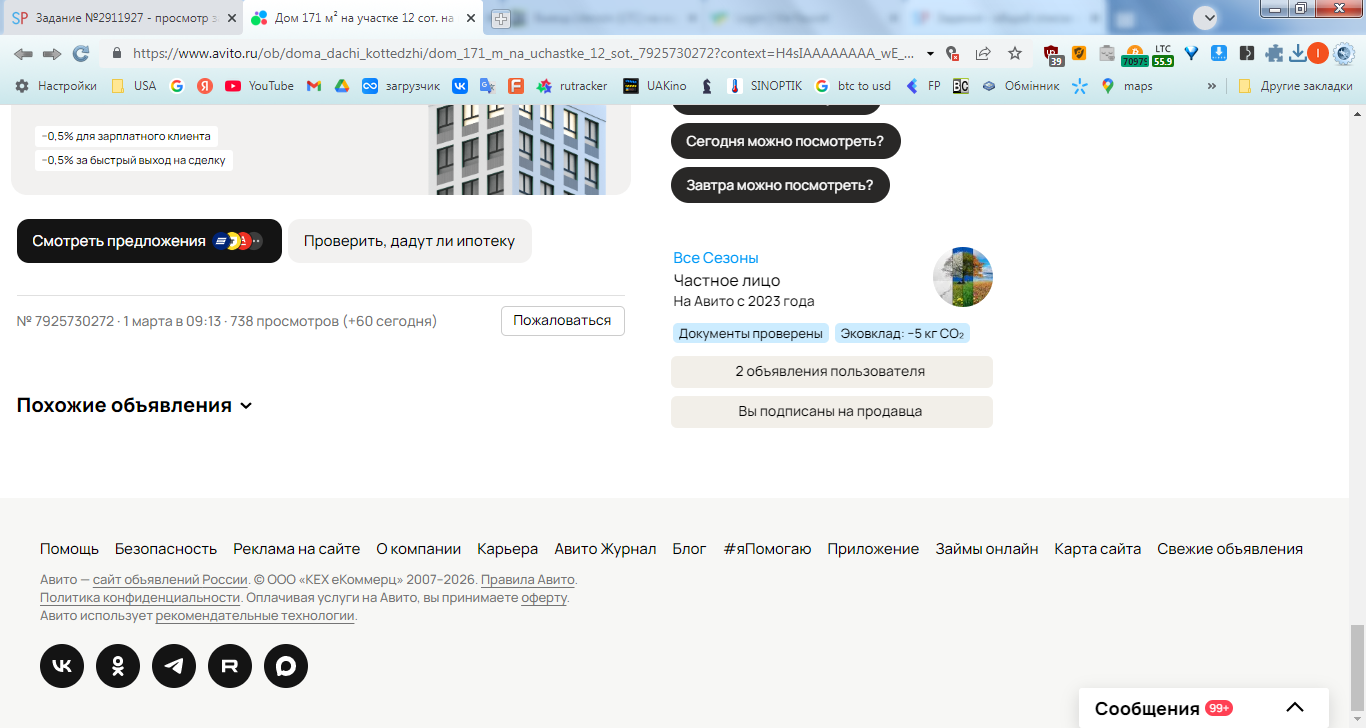This screenshot has width=1366, height=728.
Task: Open seller profile Все Сезоны
Action: [x=716, y=258]
